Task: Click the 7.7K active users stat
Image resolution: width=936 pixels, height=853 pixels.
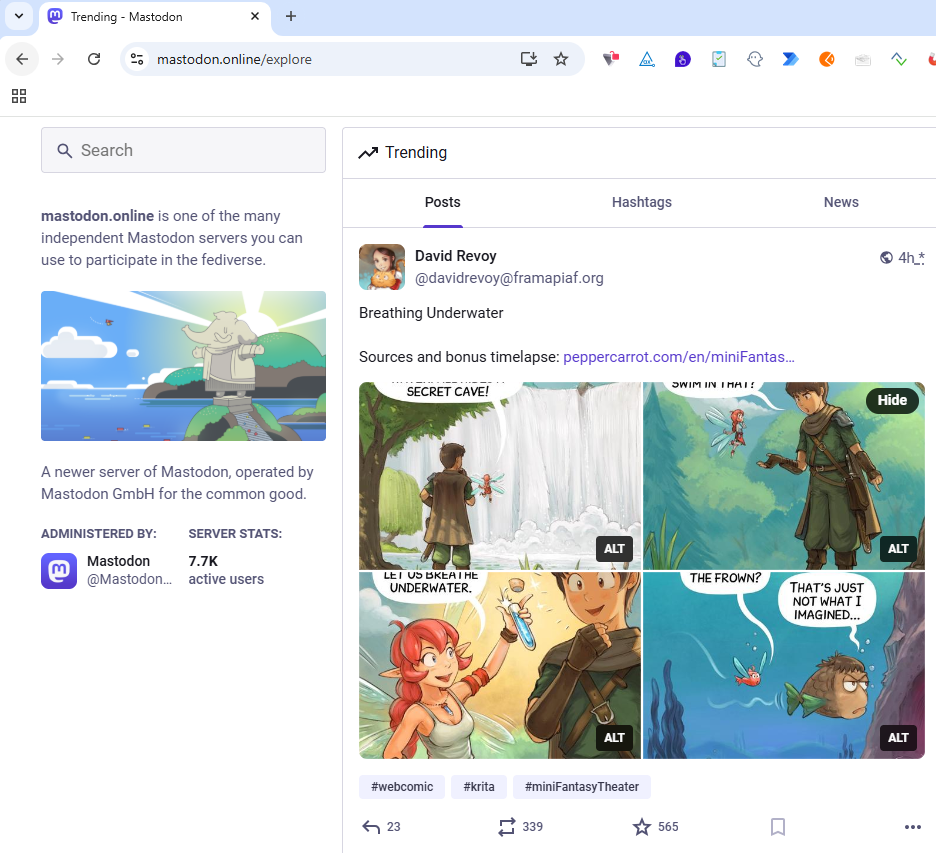Action: 226,570
